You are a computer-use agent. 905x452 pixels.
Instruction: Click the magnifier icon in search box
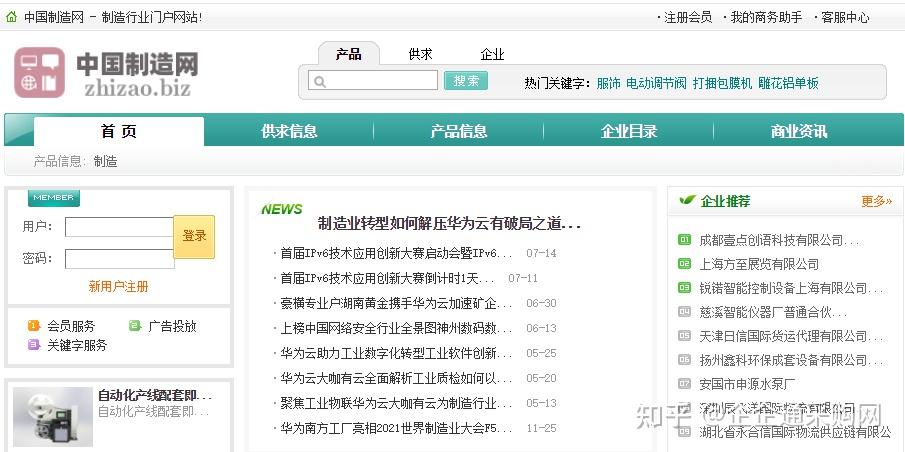(x=320, y=81)
